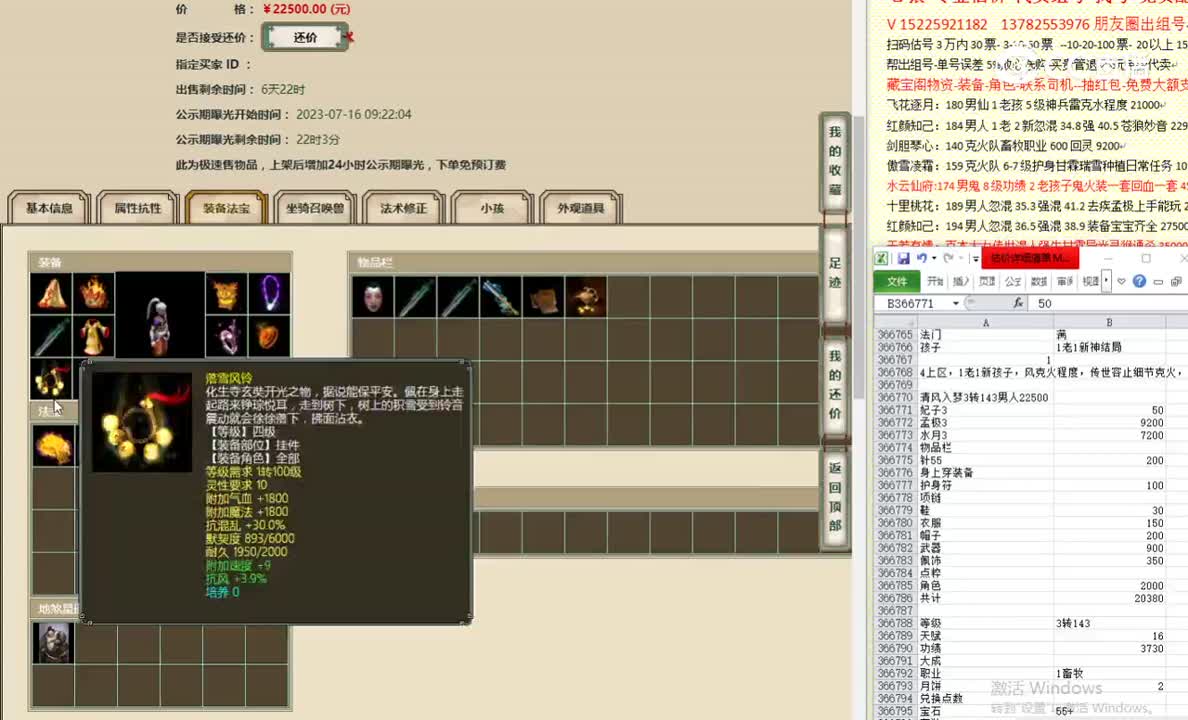This screenshot has width=1188, height=720.
Task: Open Excel Help
Action: 1140,281
